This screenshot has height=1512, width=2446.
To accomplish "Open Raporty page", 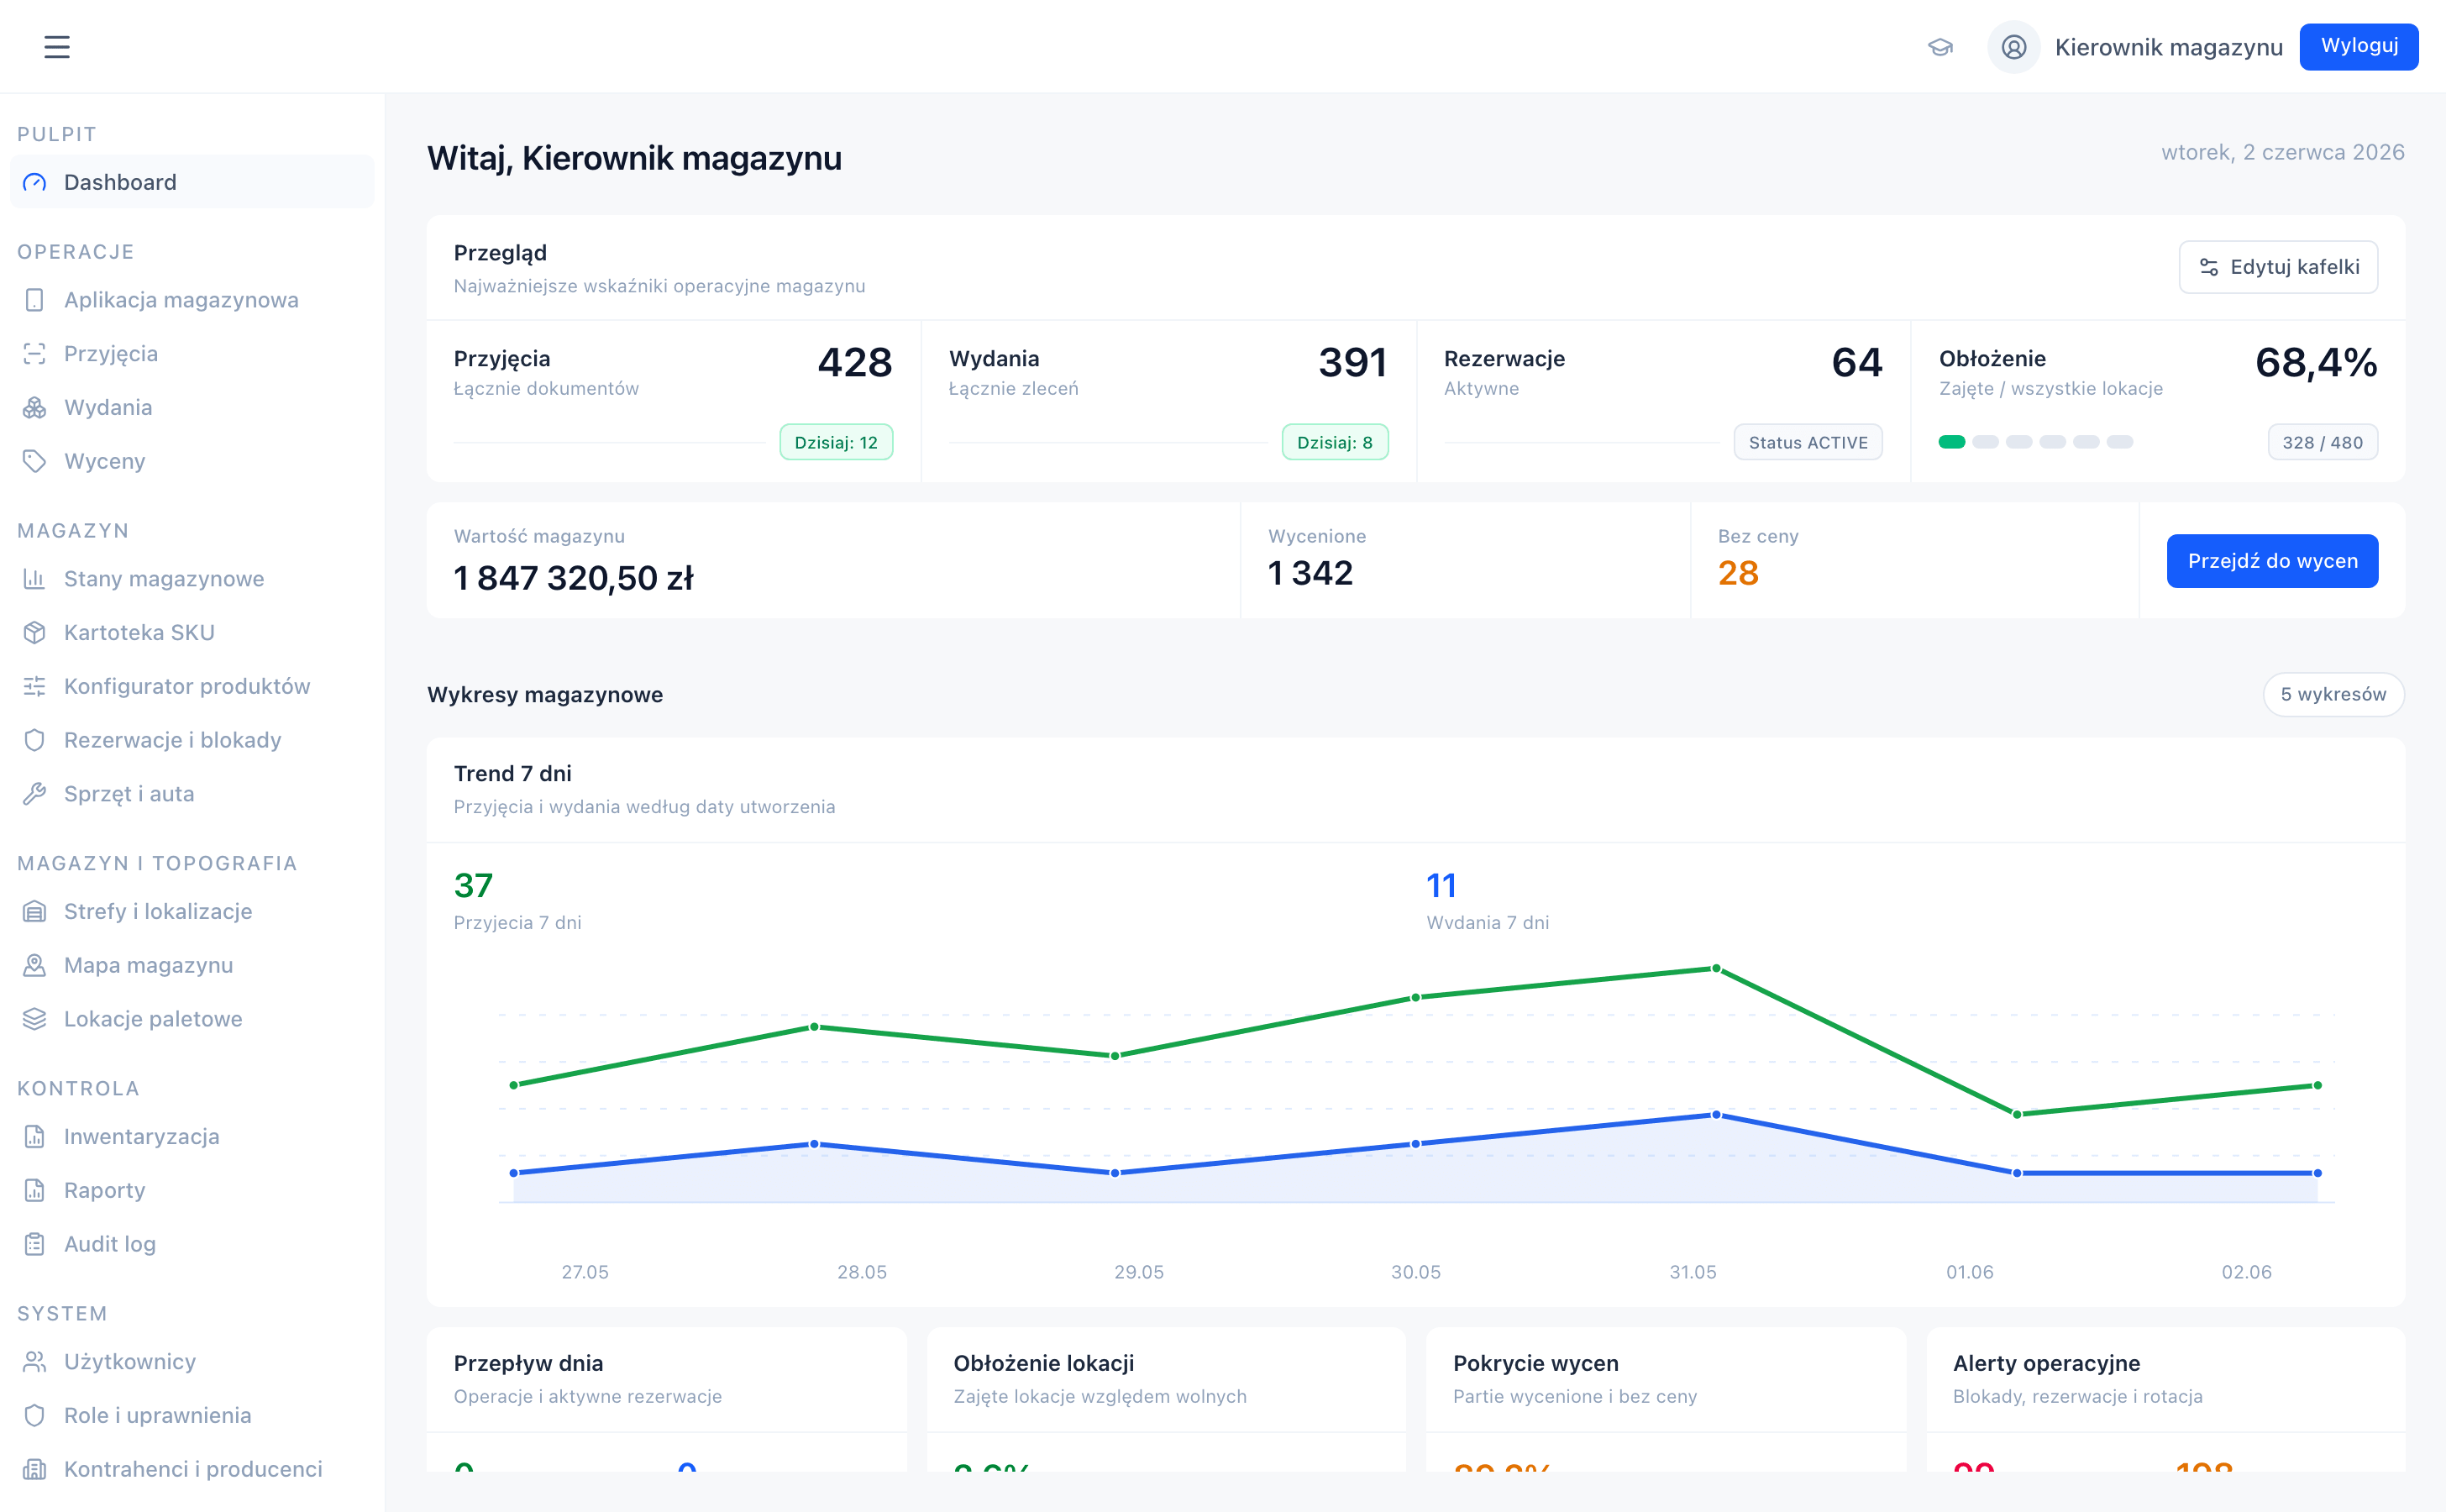I will [x=192, y=1191].
